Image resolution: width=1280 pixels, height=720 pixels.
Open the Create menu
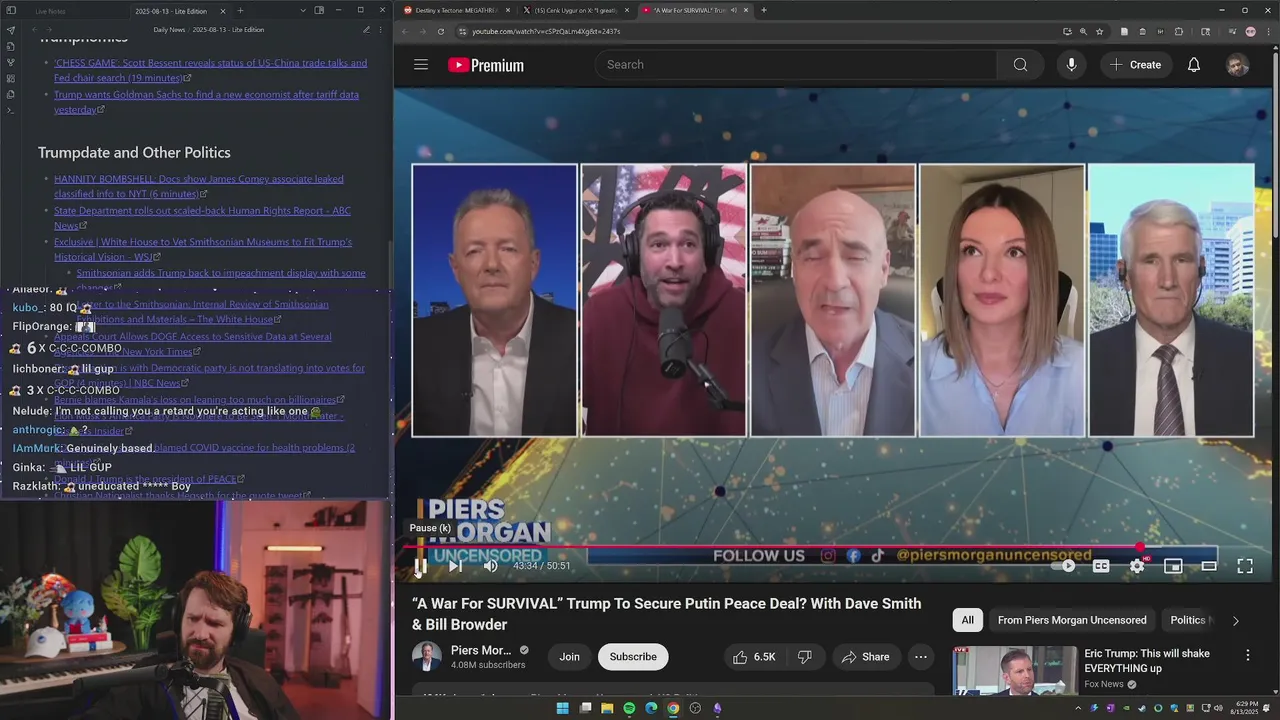(x=1135, y=65)
